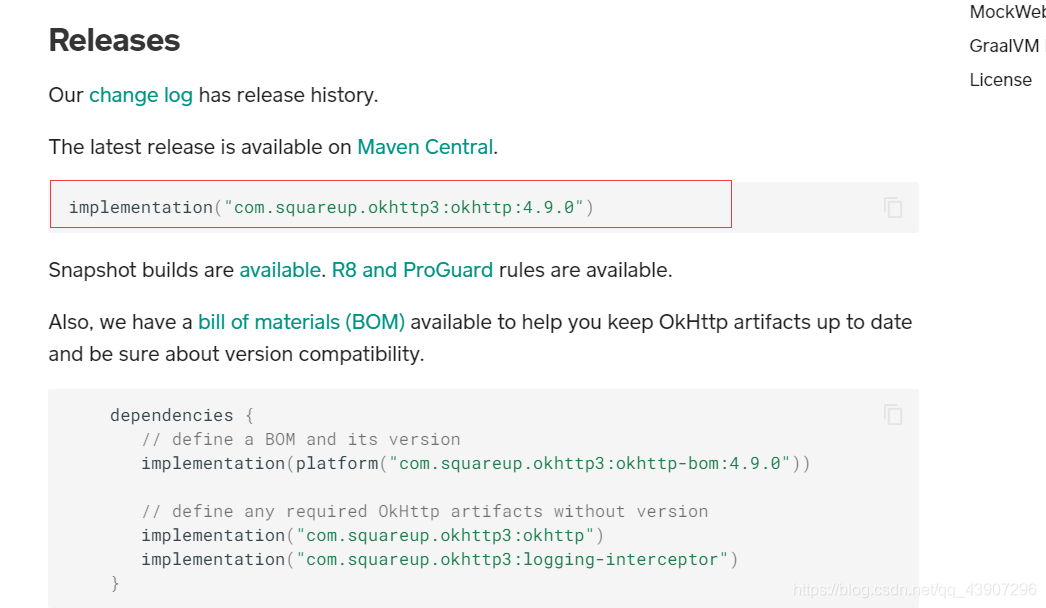The height and width of the screenshot is (608, 1046).
Task: Click the 'define a BOM and its version' comment
Action: (301, 439)
